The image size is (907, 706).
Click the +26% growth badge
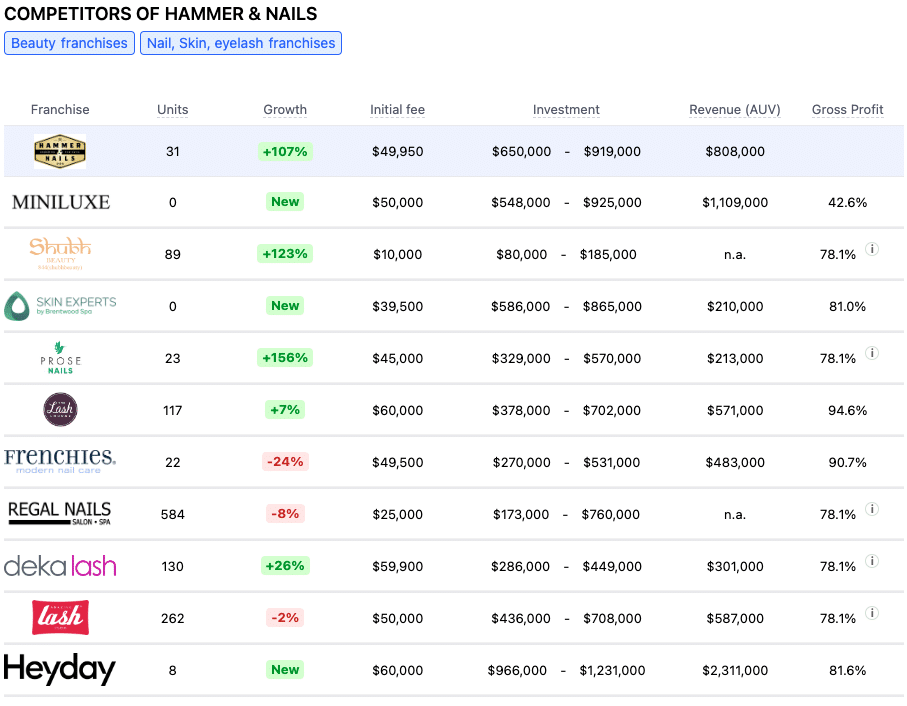point(285,565)
